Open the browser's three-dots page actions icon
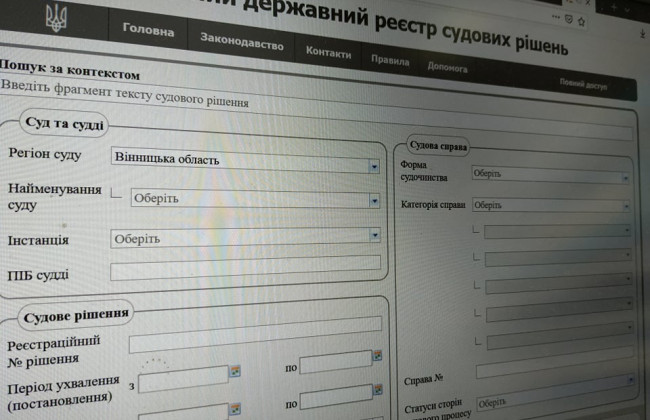 pyautogui.click(x=556, y=17)
